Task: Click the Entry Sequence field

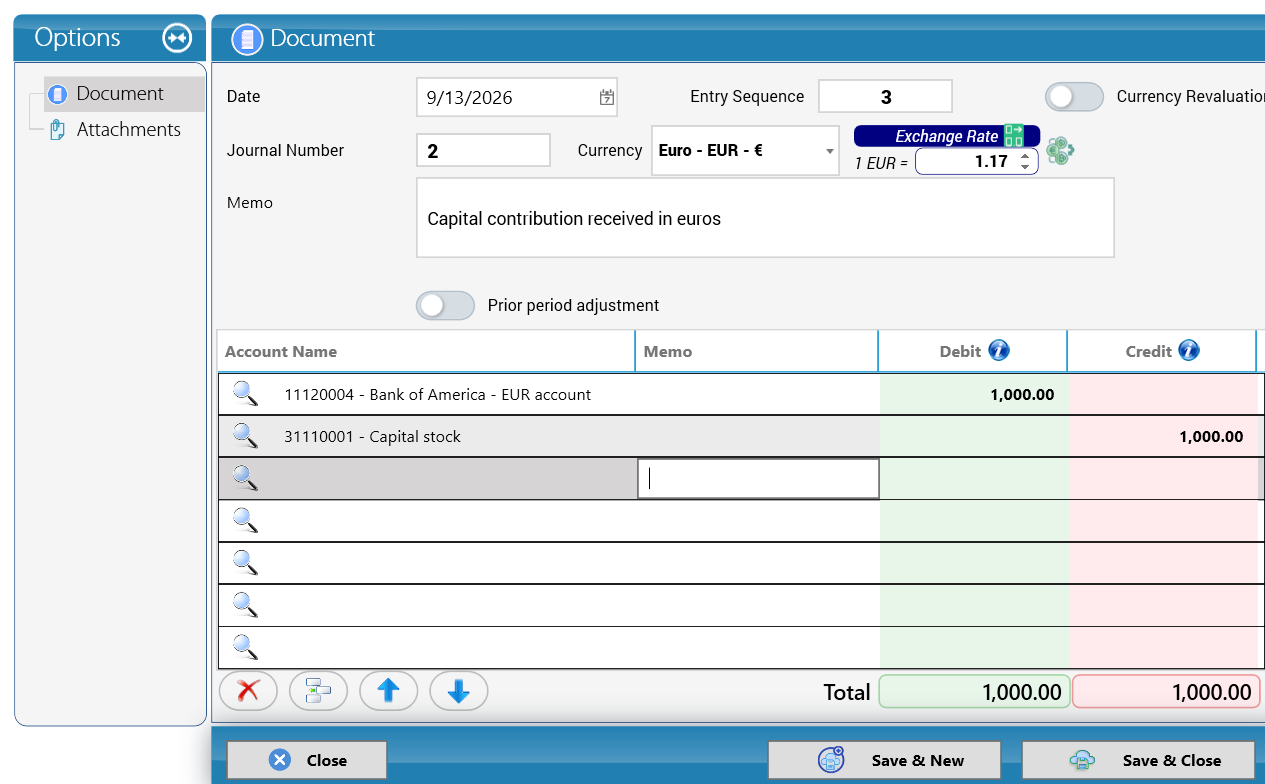Action: 885,97
